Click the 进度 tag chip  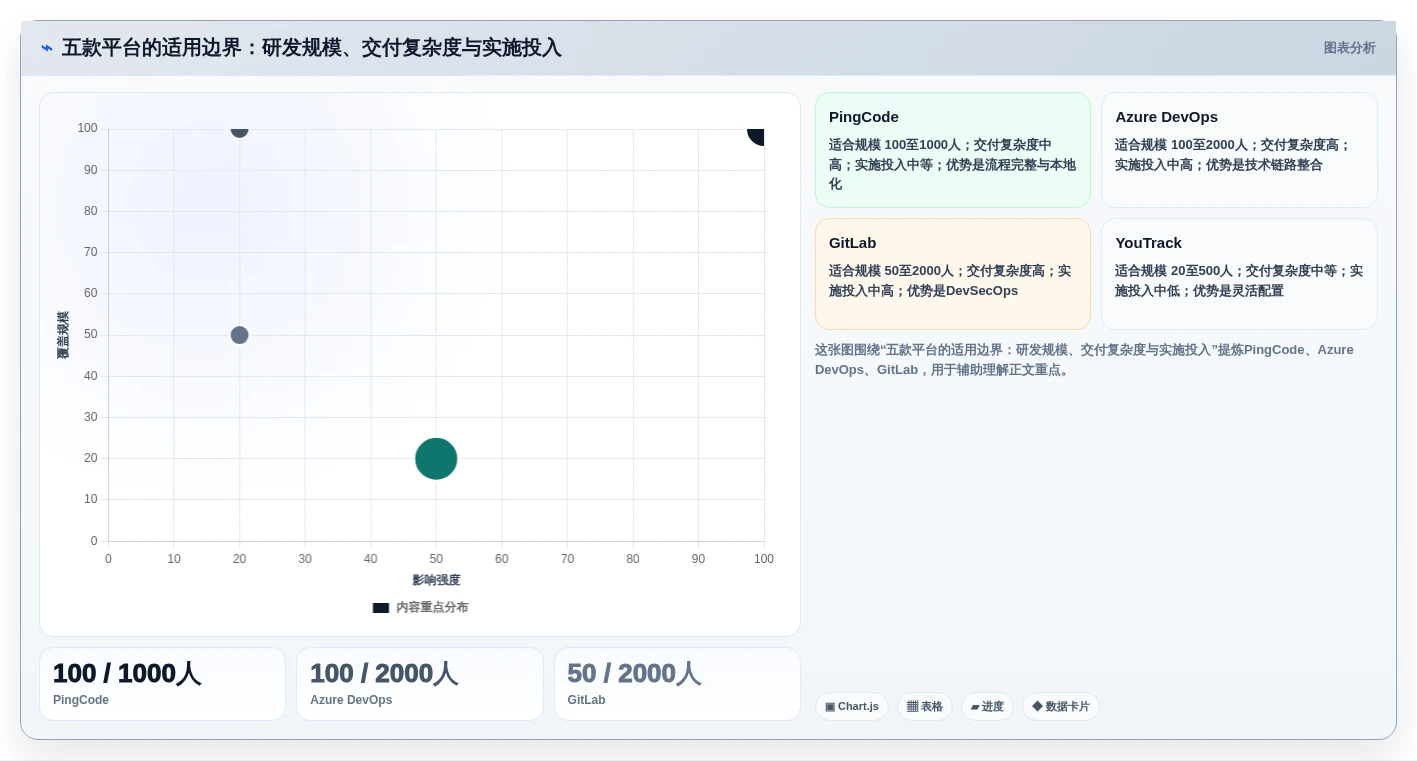pyautogui.click(x=987, y=707)
